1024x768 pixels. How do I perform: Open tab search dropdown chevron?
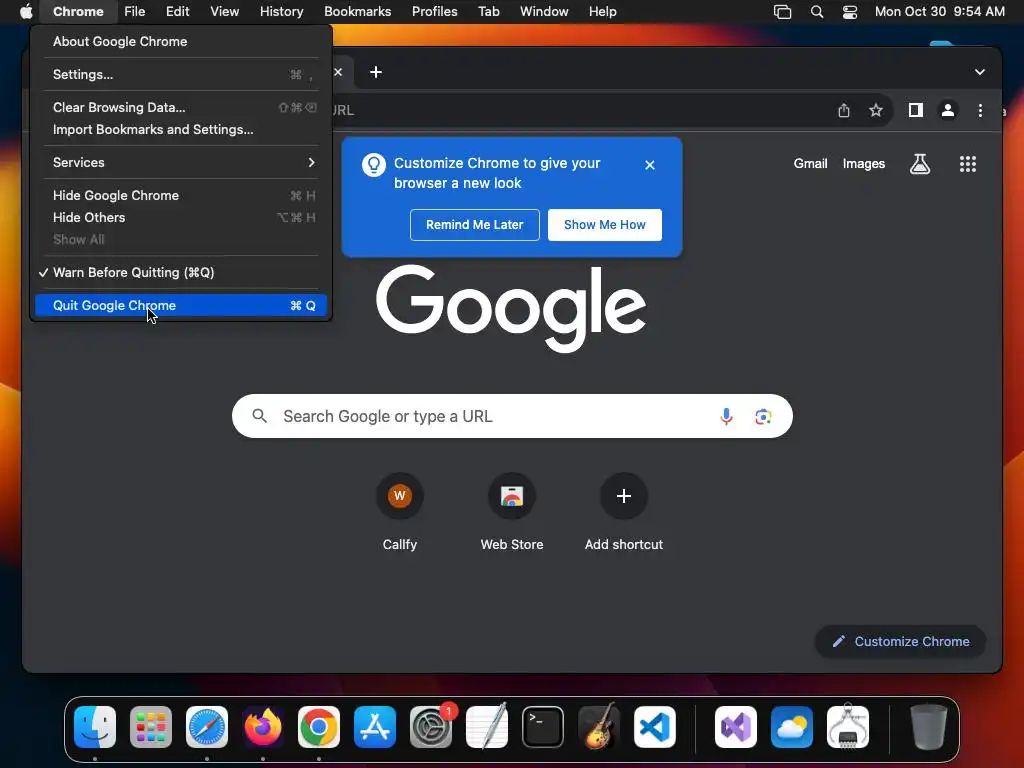980,72
